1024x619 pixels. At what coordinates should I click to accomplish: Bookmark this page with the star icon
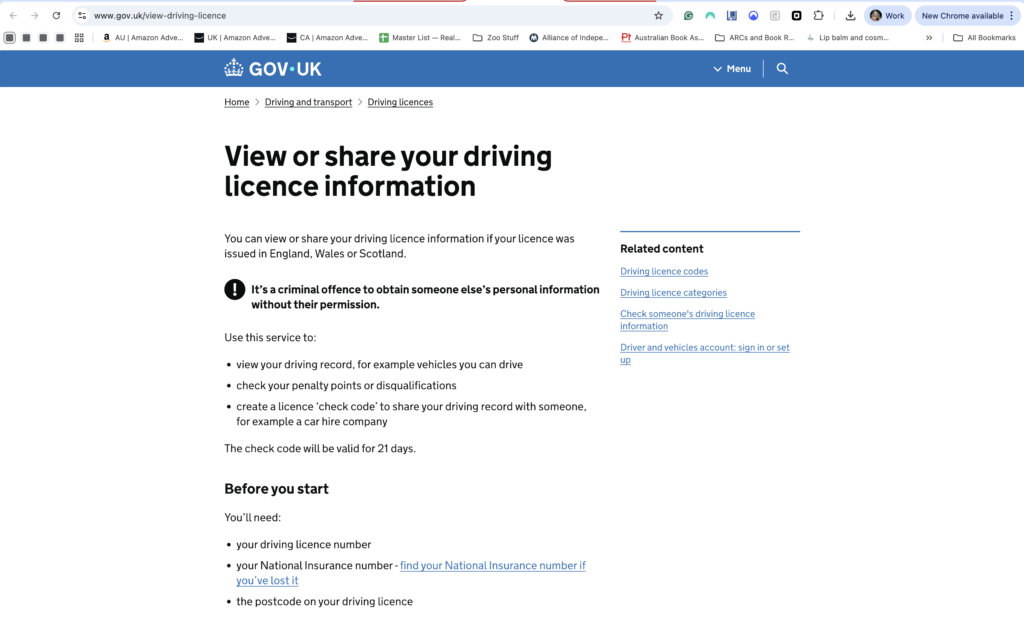coord(658,16)
